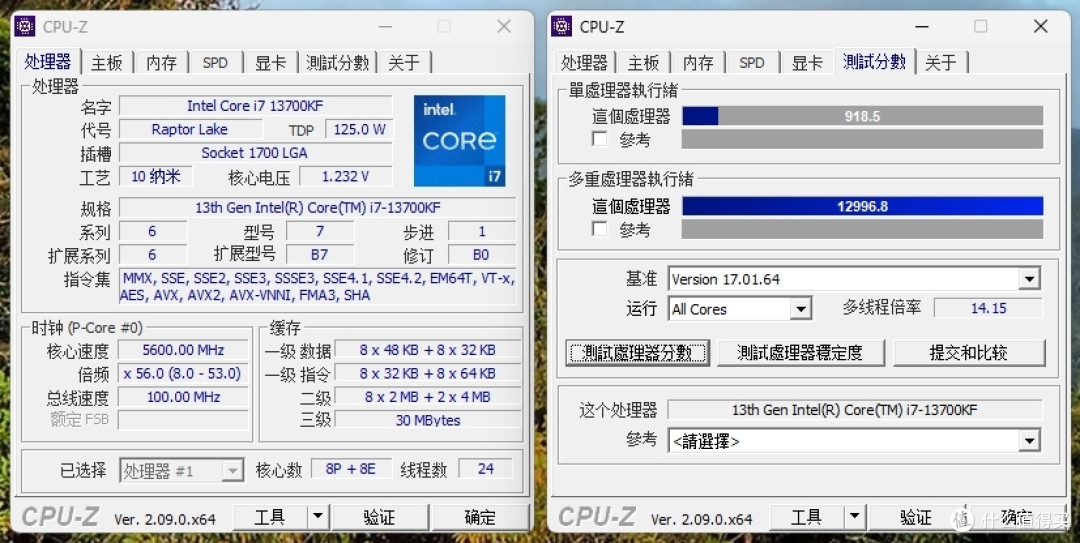The image size is (1080, 543).
Task: Click the technology value 10 纳米
Action: tap(156, 176)
